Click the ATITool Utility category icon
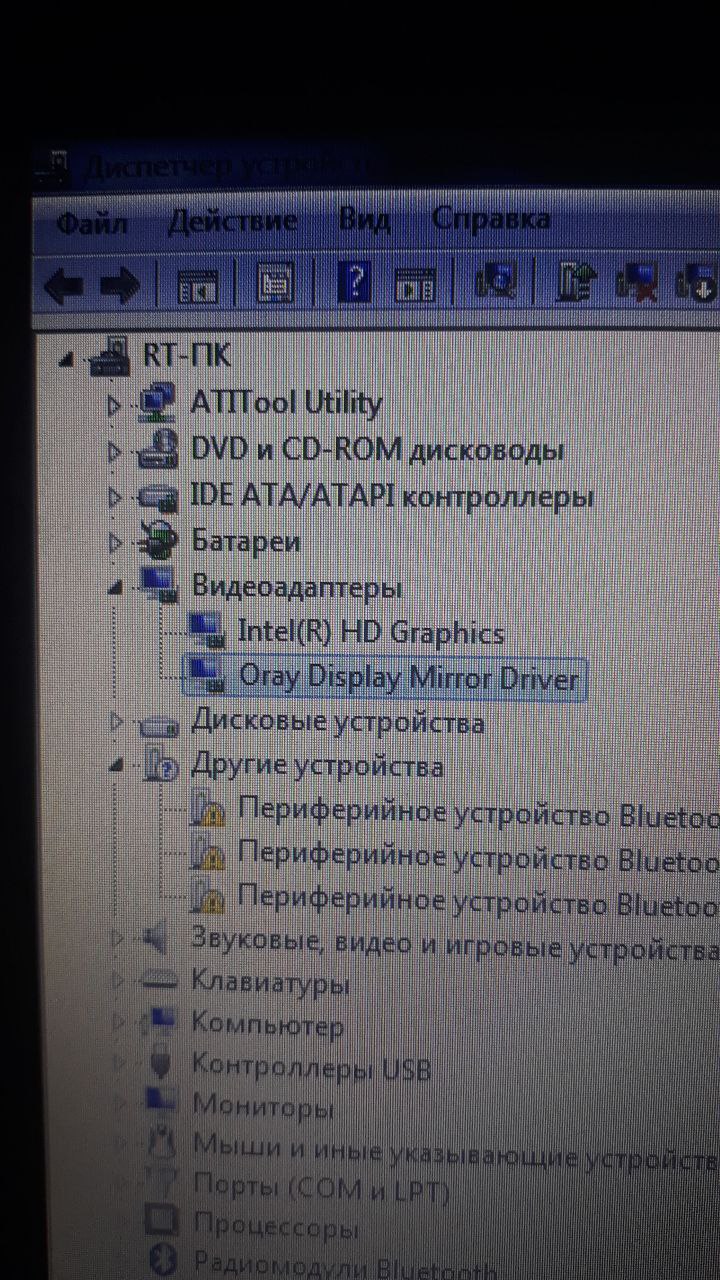The width and height of the screenshot is (720, 1280). [x=157, y=403]
